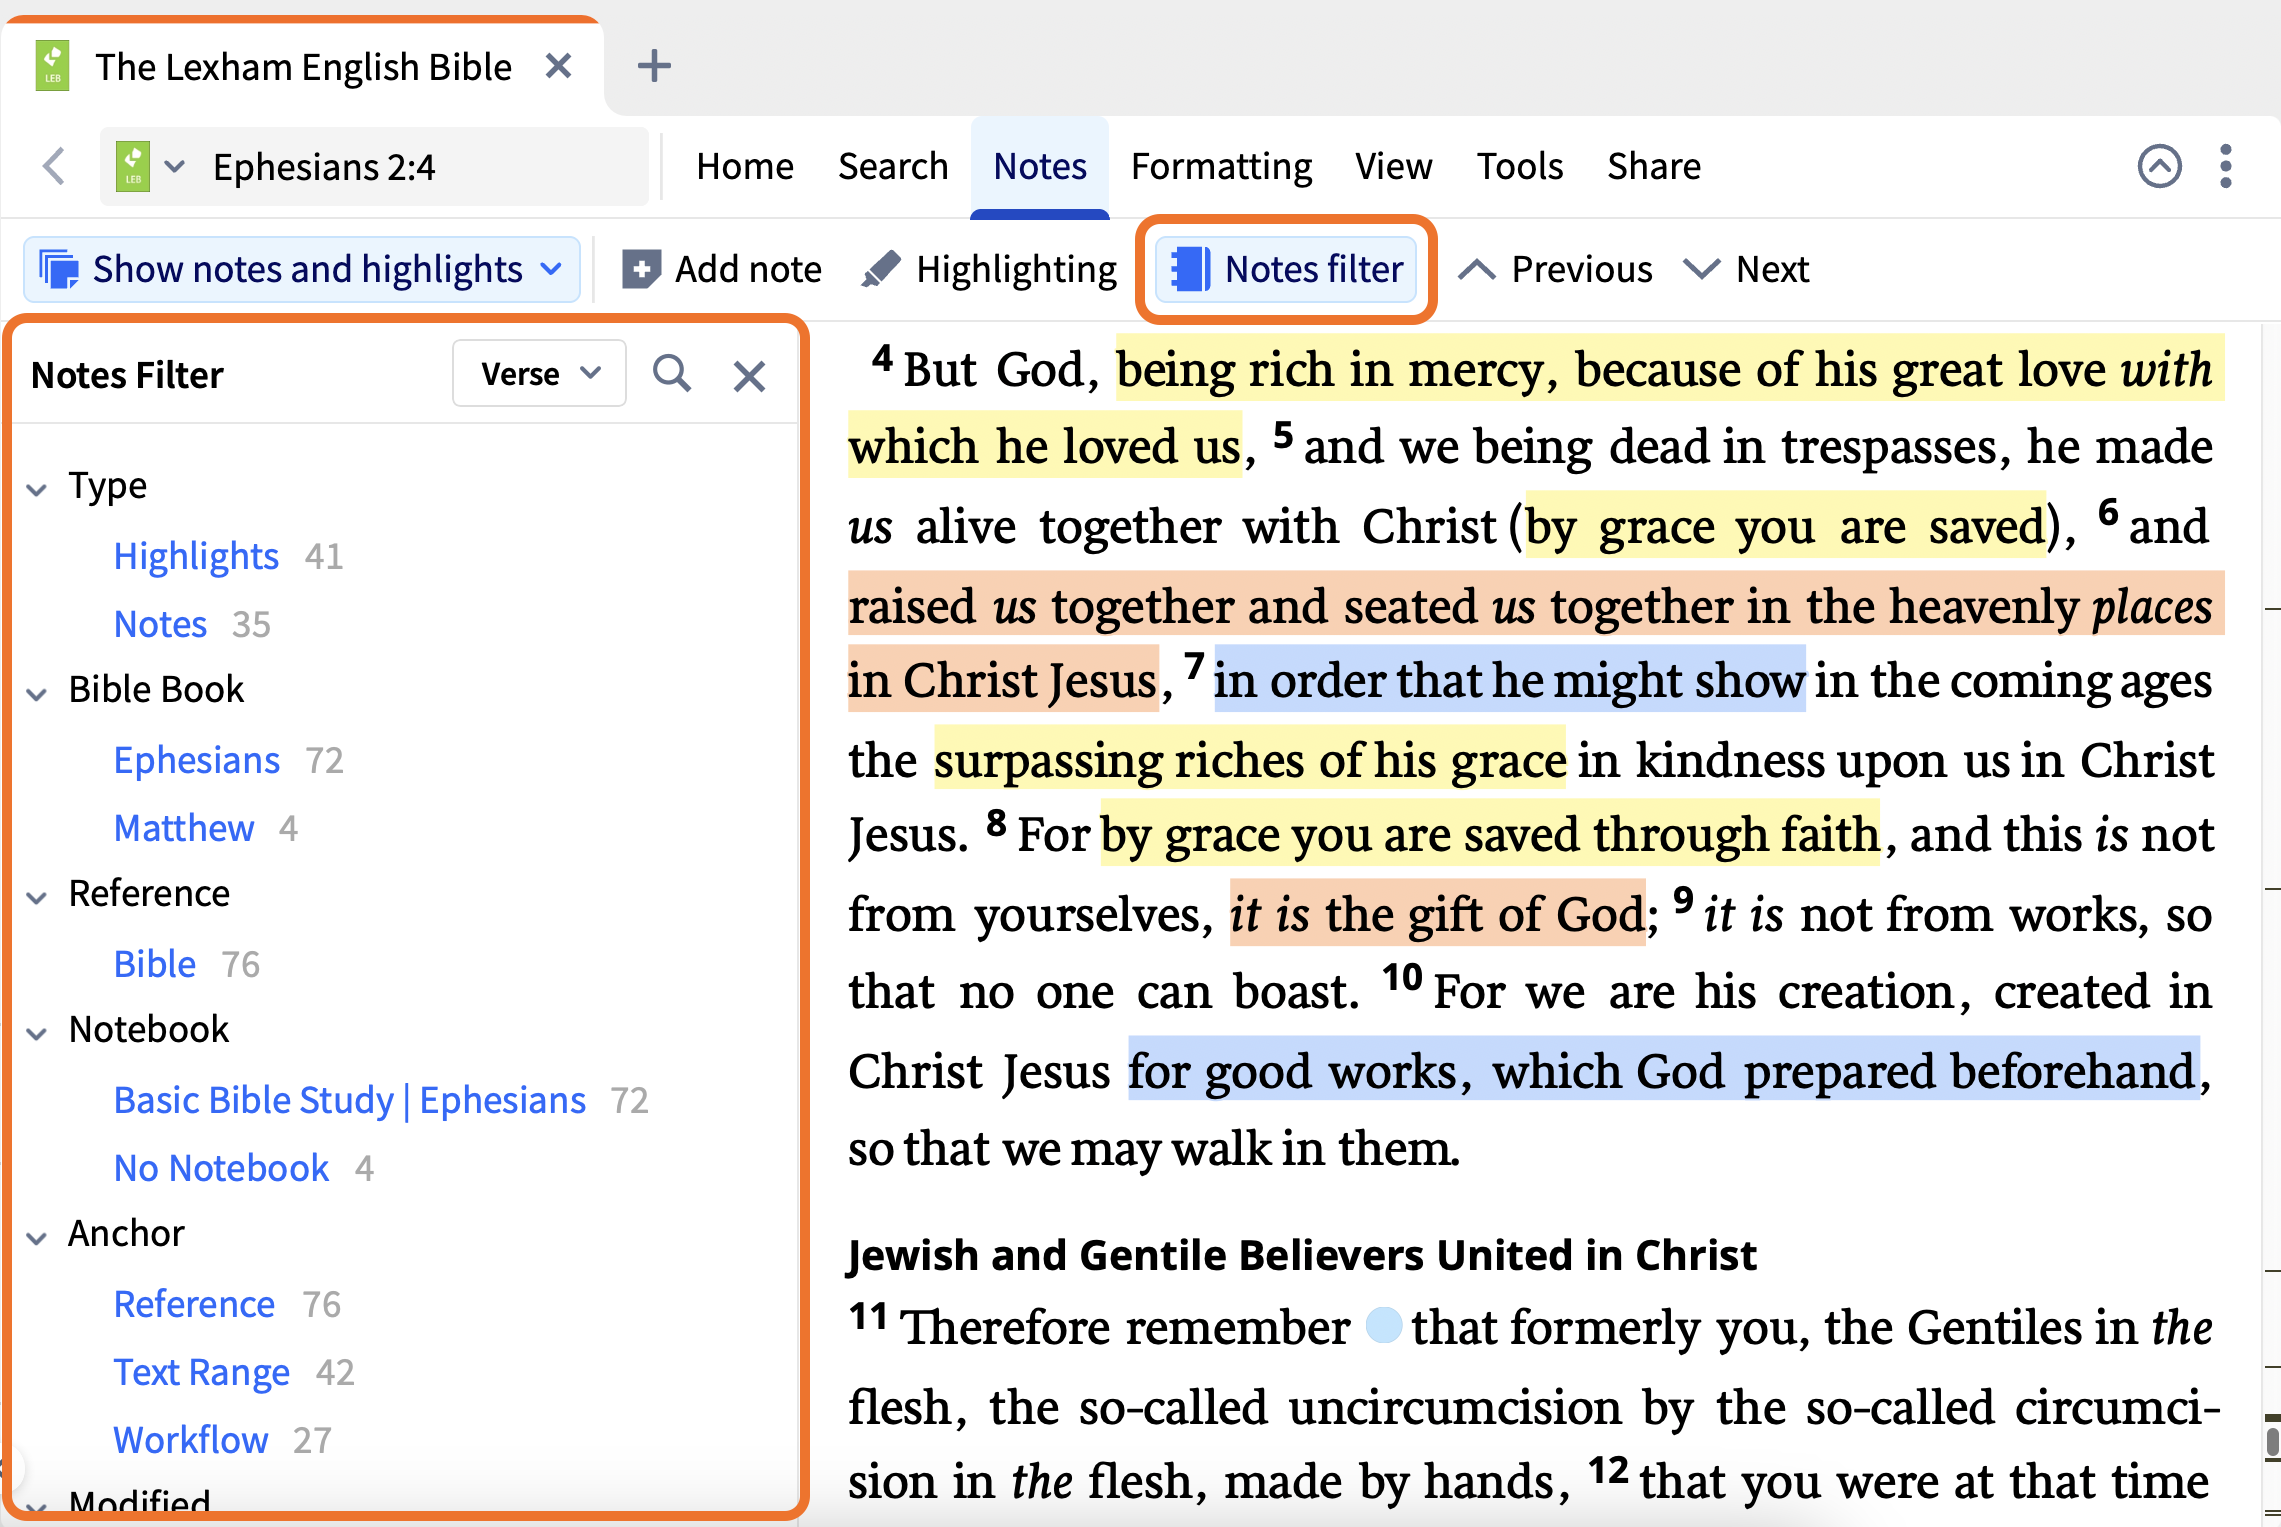Click orange highlight 'raised us together and seated'
Screen dimensions: 2281x1527
pyautogui.click(x=1162, y=606)
